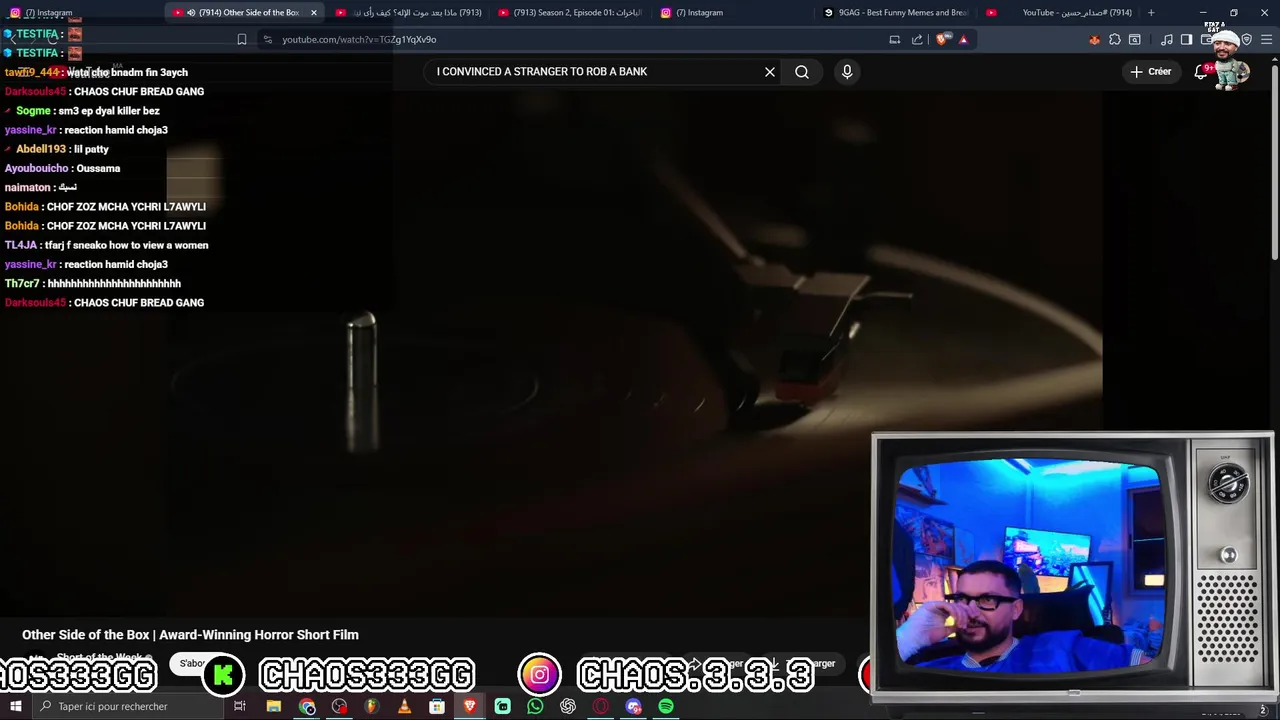
Task: Click the install app icon in address bar
Action: 895,40
